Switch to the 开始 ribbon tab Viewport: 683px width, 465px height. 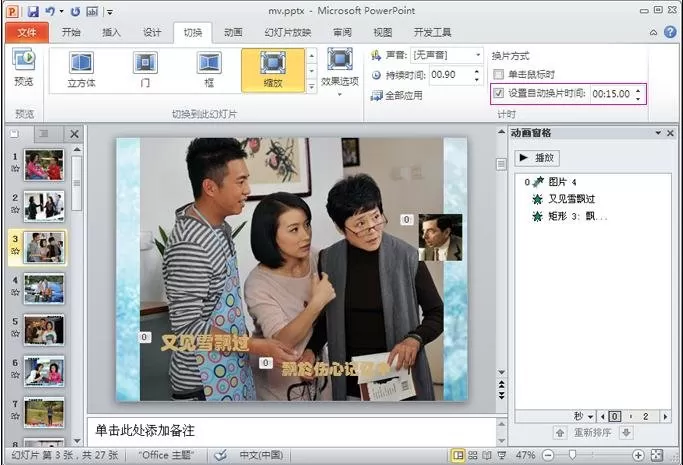tap(71, 32)
